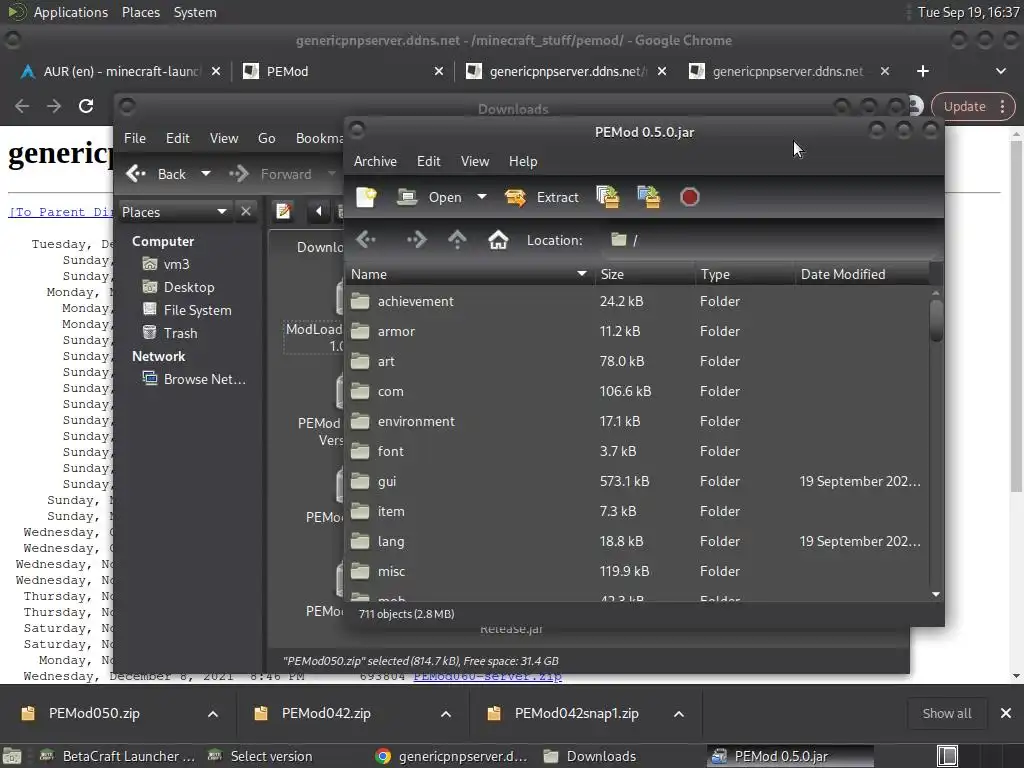Close the Places sidebar pane
This screenshot has height=768, width=1024.
(246, 212)
